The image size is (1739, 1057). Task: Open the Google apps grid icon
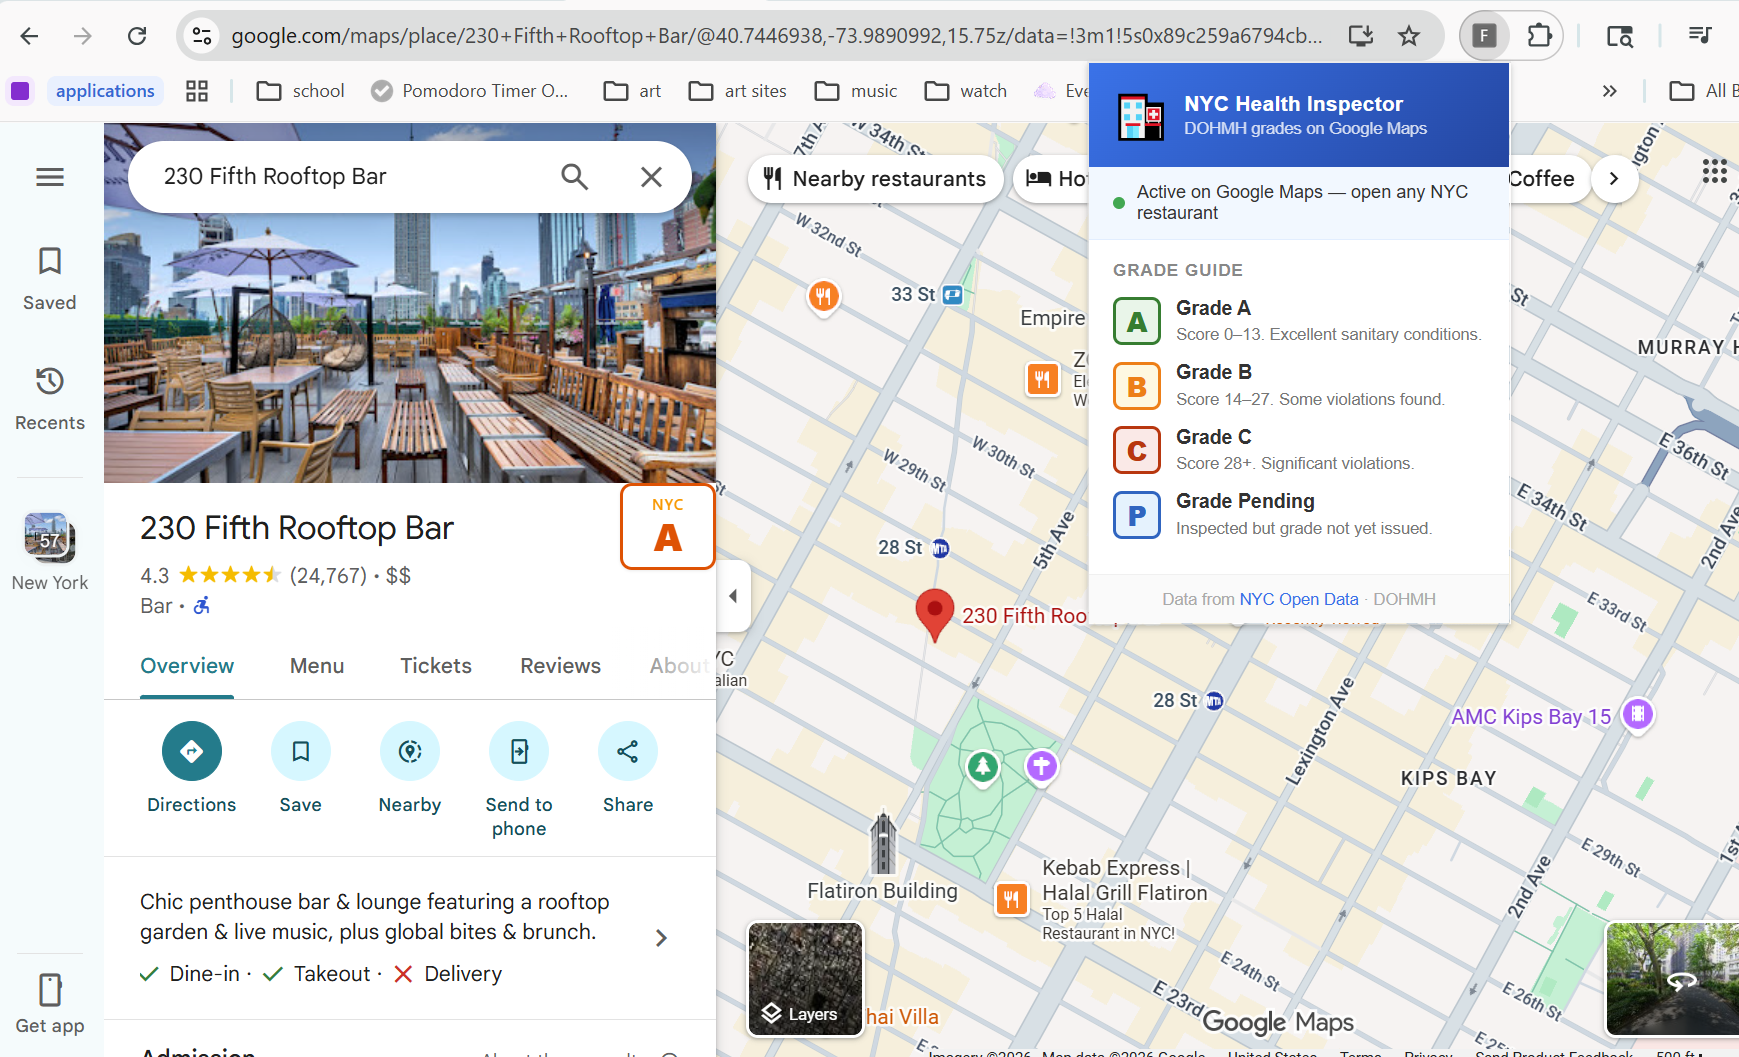click(x=1714, y=172)
